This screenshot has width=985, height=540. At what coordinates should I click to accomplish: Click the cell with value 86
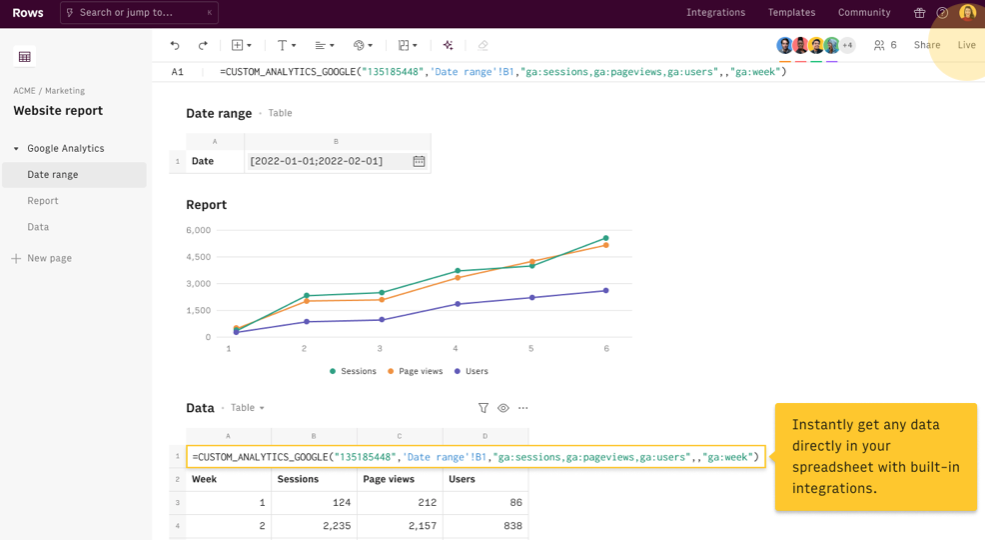pos(486,502)
